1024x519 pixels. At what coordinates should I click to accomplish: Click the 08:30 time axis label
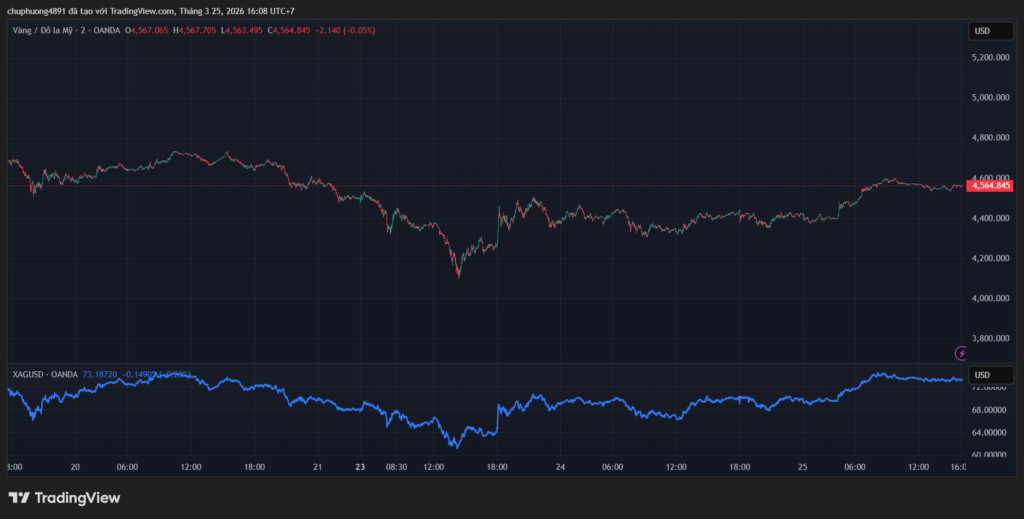tap(396, 467)
